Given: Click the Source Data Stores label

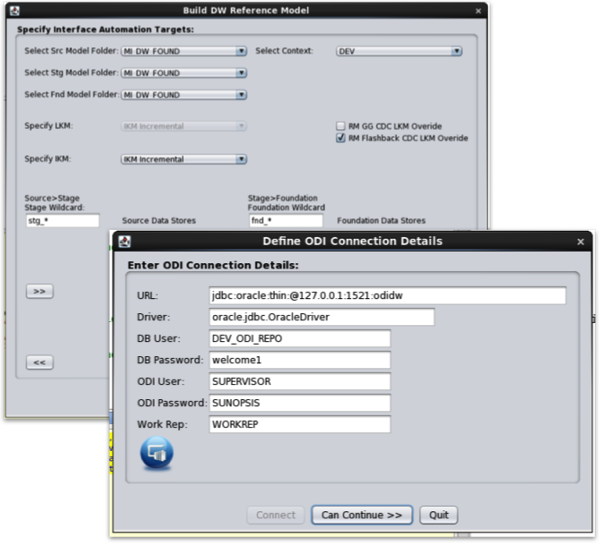Looking at the screenshot, I should [159, 220].
